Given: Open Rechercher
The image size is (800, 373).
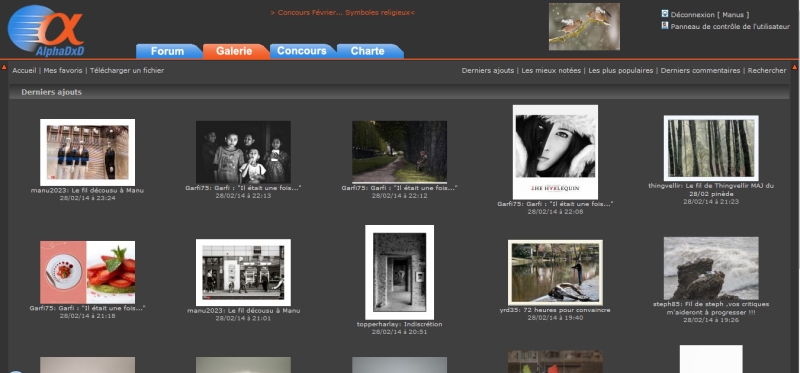Looking at the screenshot, I should 767,70.
